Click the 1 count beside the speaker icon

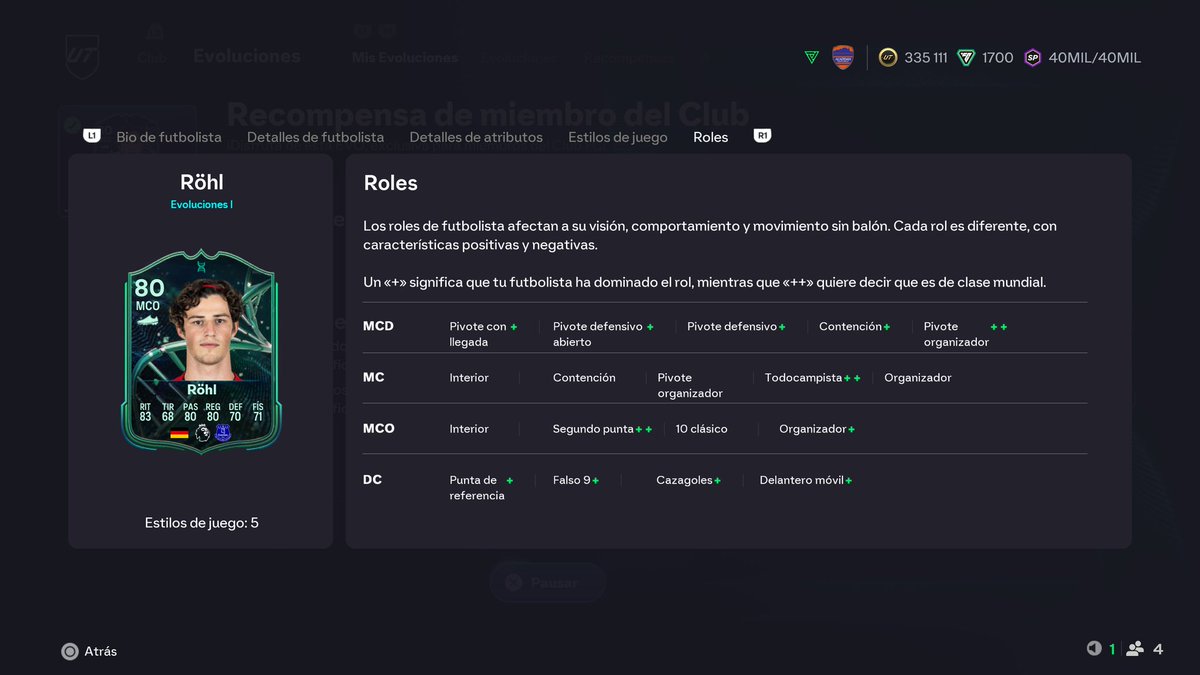1112,649
